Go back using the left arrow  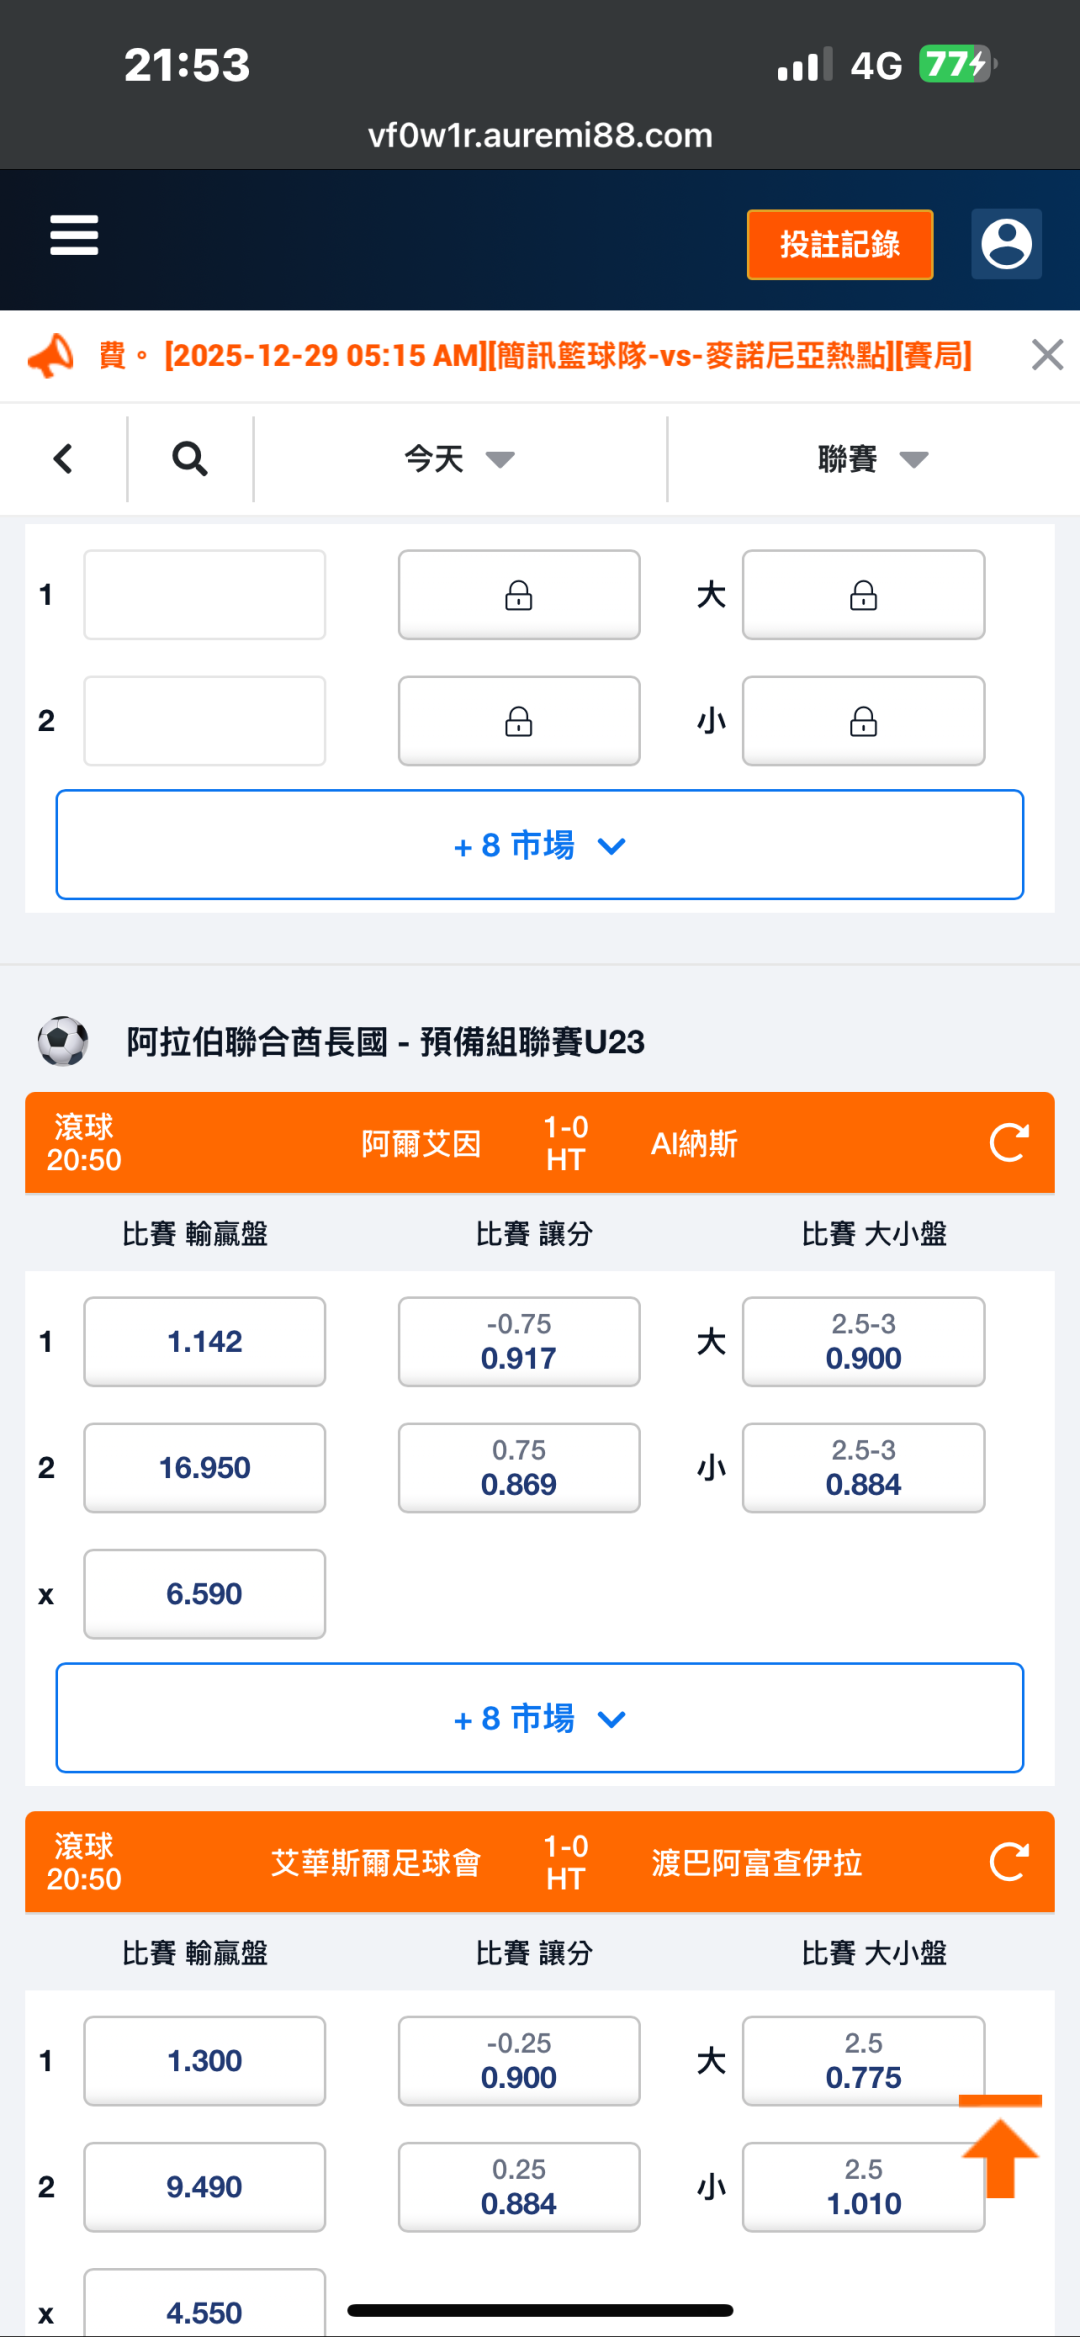63,459
